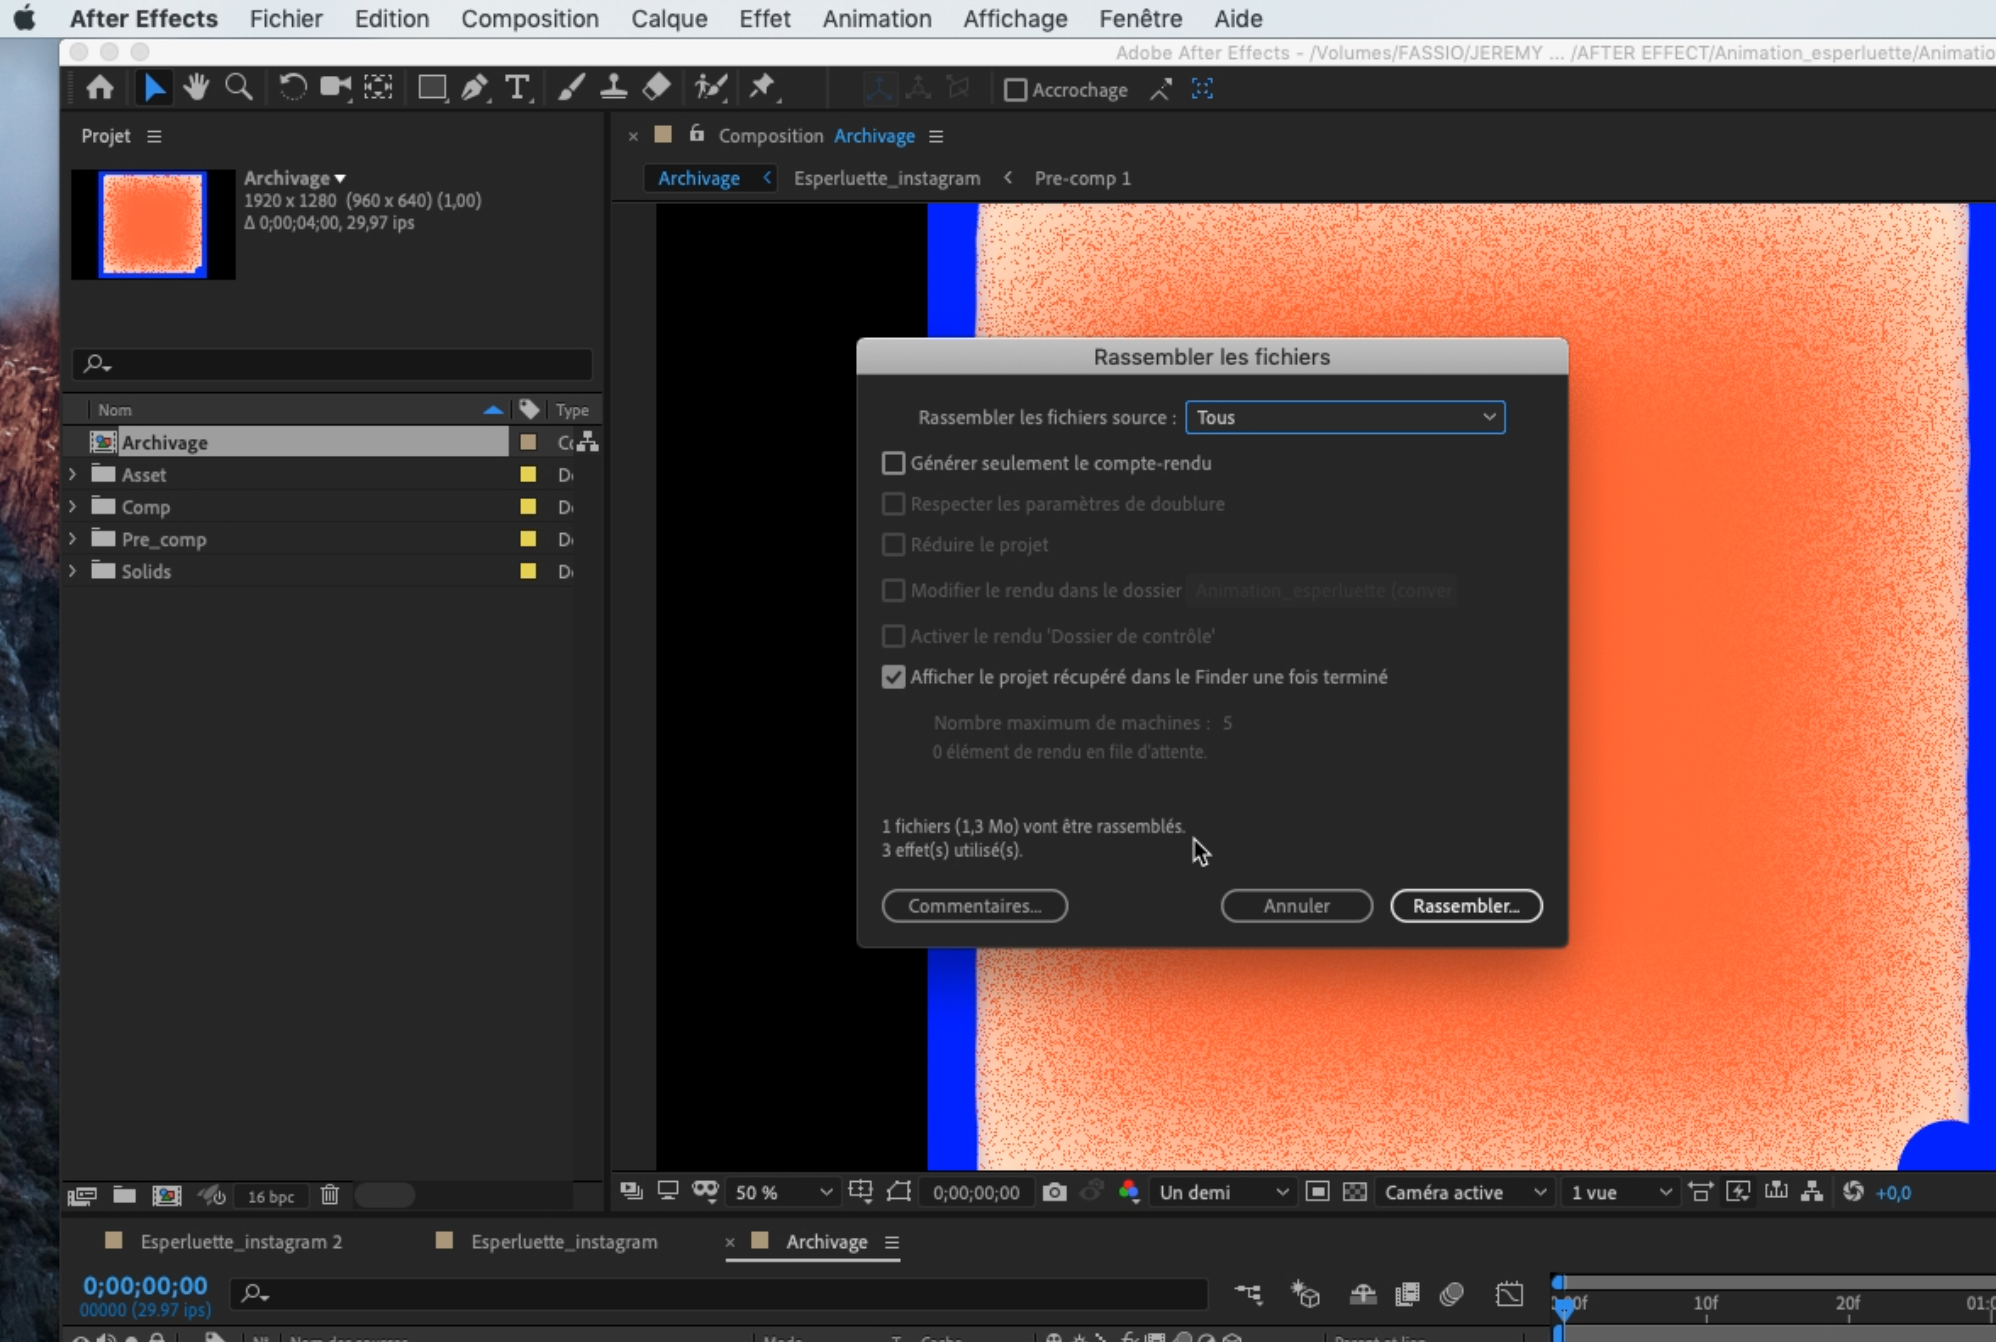Select the Rectangle shape tool

pos(432,89)
